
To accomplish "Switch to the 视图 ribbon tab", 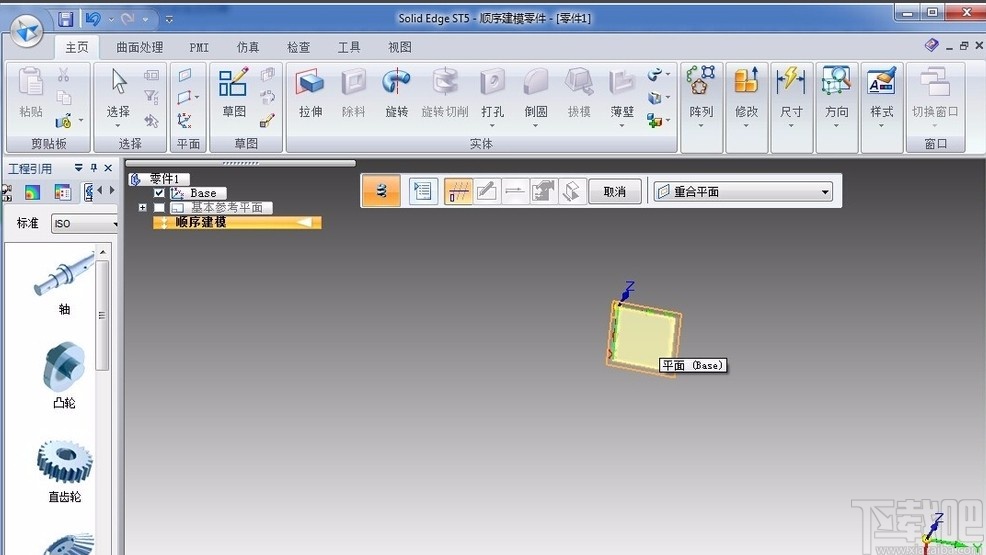I will pos(399,47).
